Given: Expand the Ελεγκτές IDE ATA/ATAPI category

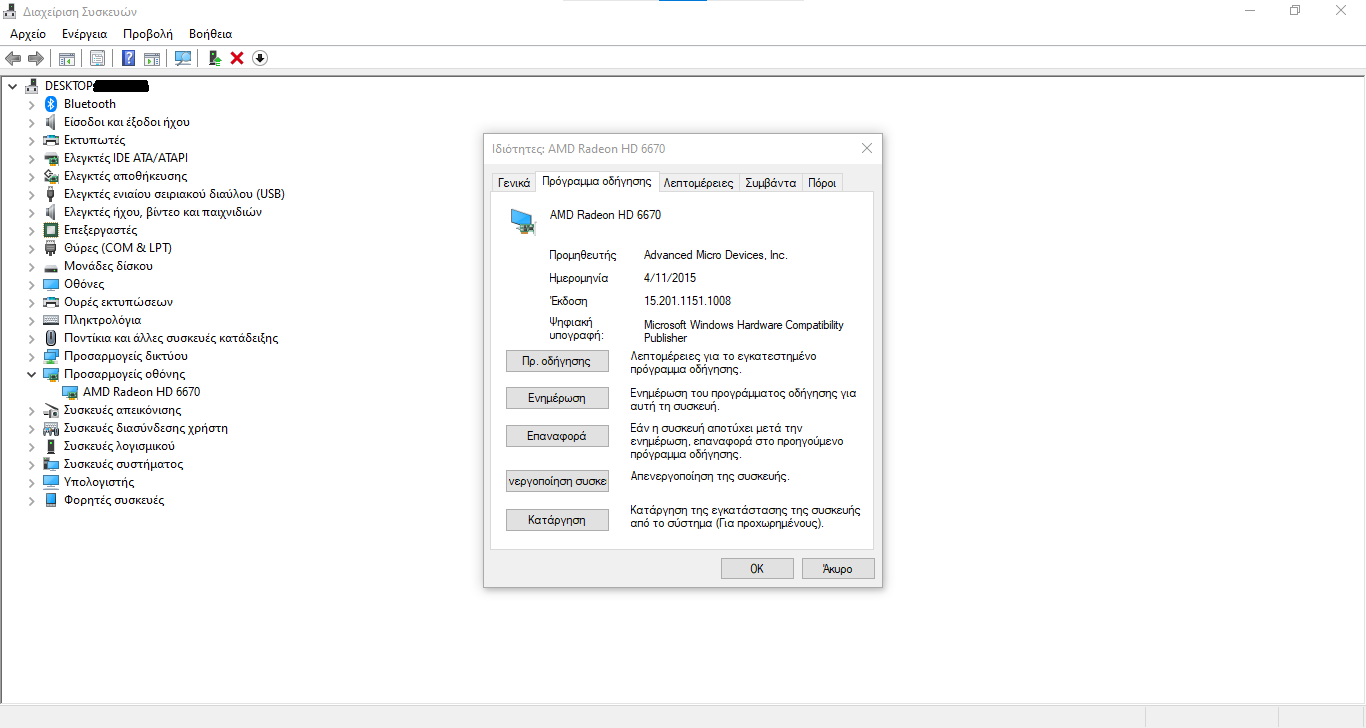Looking at the screenshot, I should click(x=31, y=158).
